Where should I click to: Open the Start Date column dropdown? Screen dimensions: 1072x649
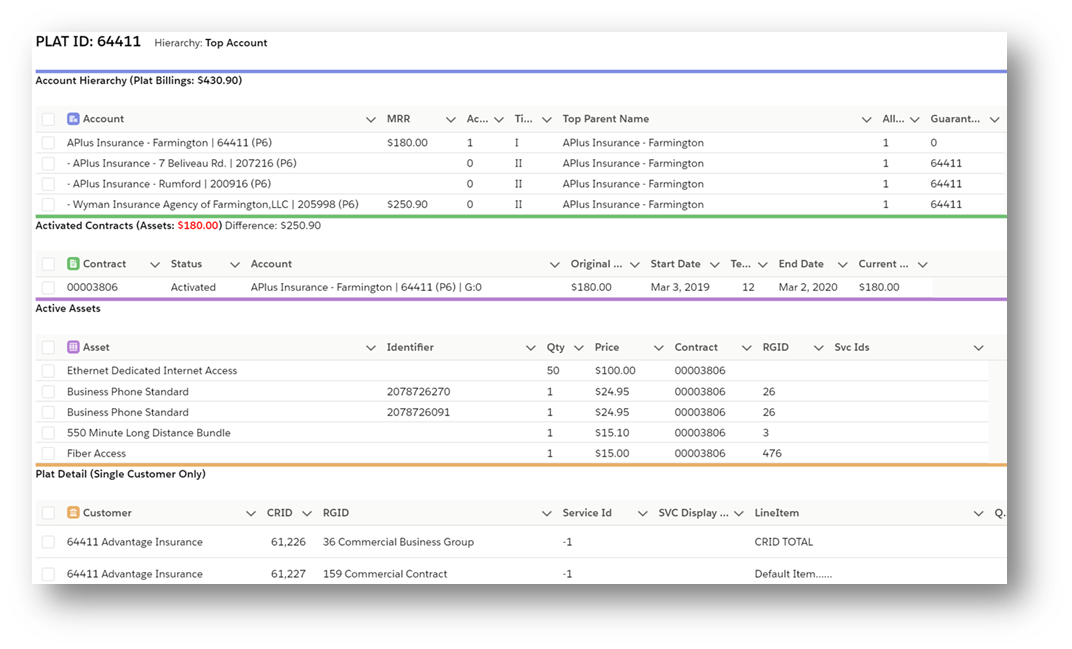point(716,263)
